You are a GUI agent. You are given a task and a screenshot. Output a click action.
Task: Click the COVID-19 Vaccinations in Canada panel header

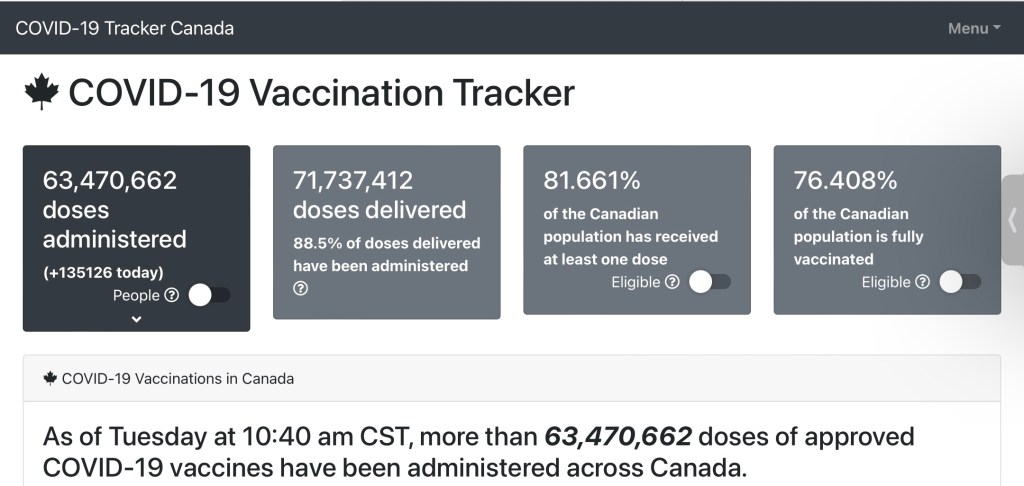[x=177, y=379]
